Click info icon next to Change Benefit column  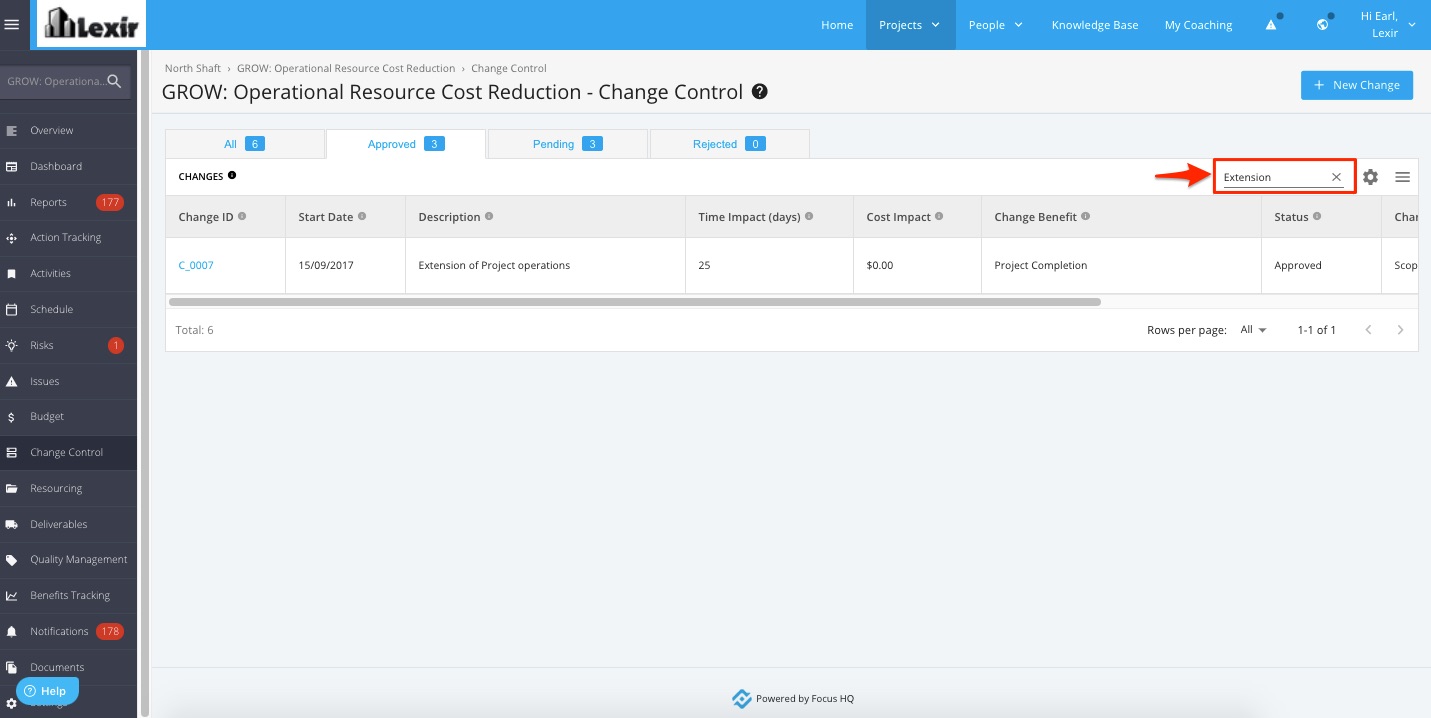pyautogui.click(x=1086, y=216)
